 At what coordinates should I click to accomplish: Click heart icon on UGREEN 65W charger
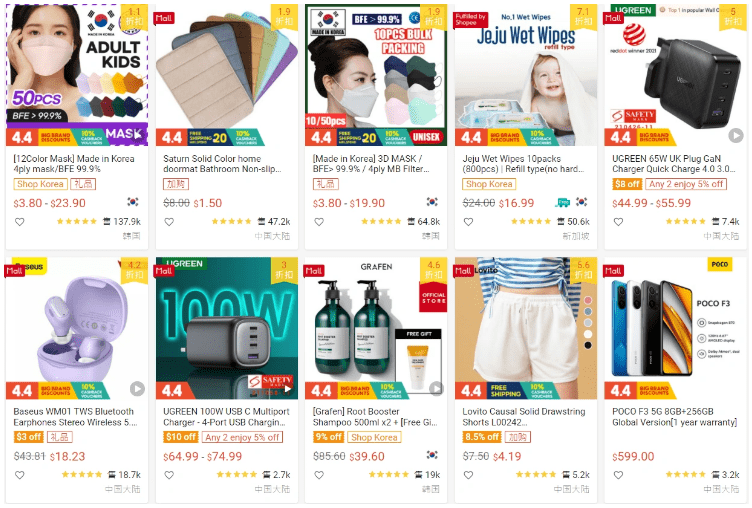coord(618,222)
